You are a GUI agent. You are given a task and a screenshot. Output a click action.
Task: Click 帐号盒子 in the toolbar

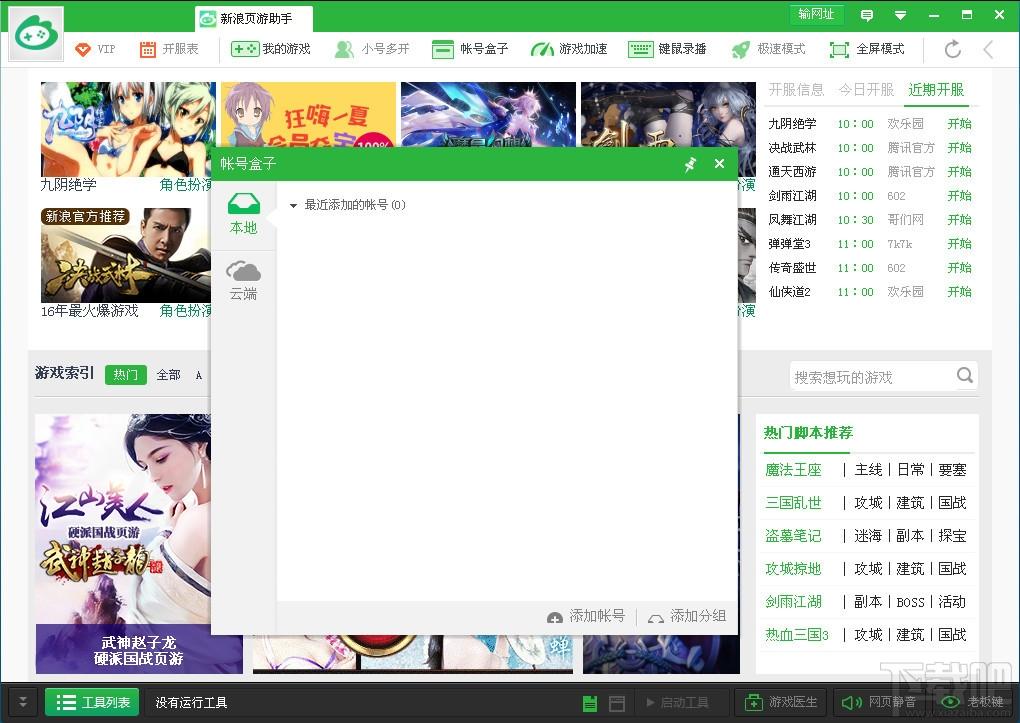point(470,49)
